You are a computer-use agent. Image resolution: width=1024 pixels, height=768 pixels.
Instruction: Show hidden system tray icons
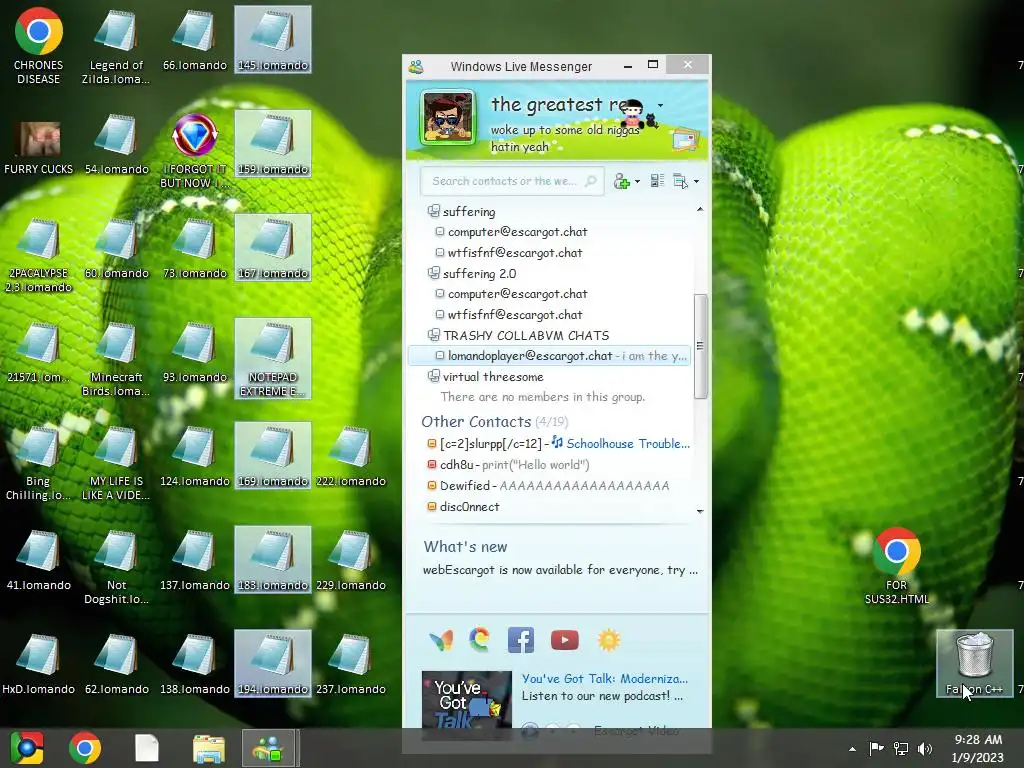(x=852, y=749)
